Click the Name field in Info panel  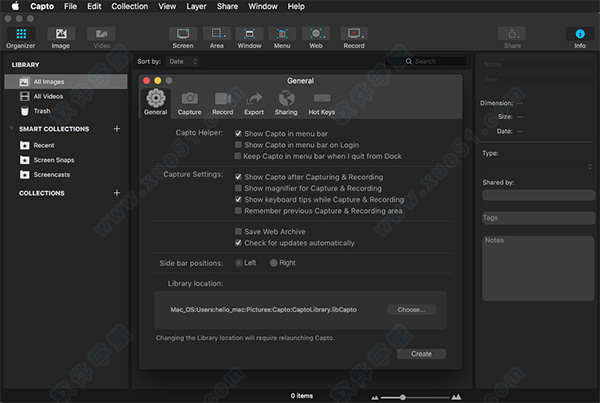pos(538,64)
